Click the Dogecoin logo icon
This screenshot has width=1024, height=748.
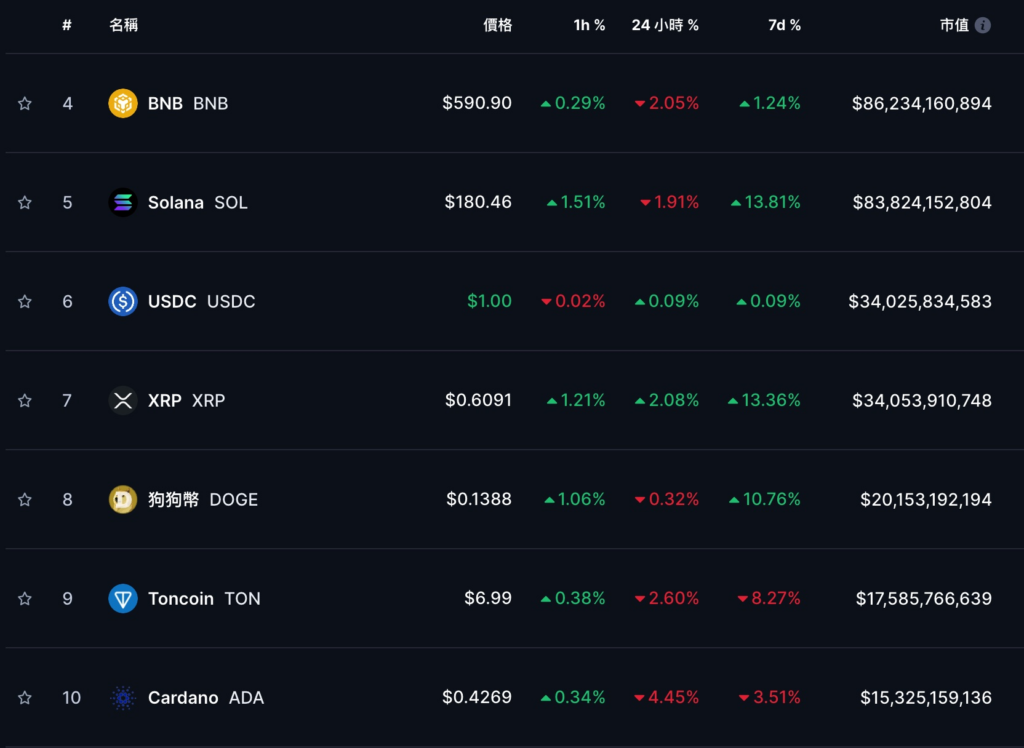click(123, 500)
